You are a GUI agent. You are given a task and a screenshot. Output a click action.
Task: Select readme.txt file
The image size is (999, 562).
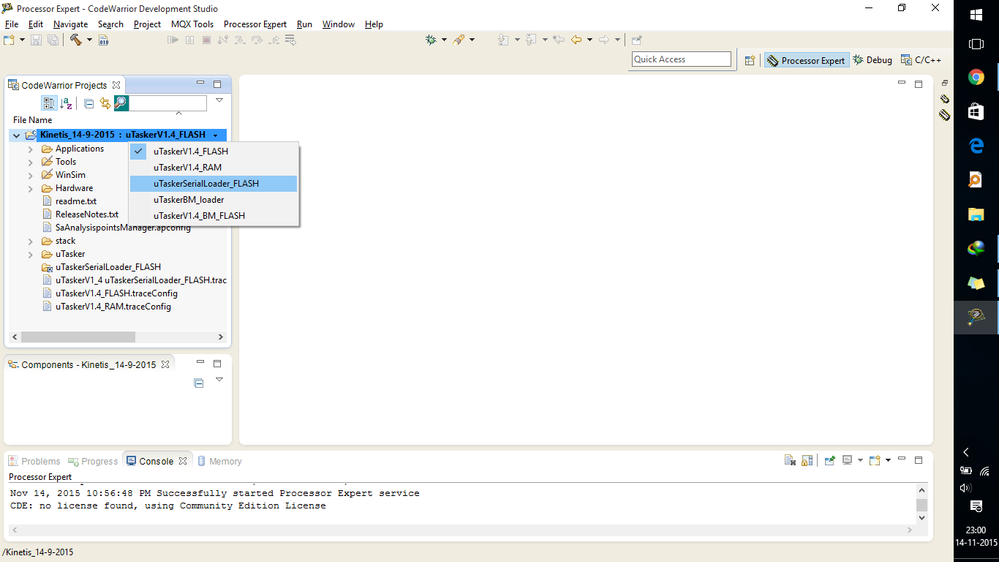coord(75,201)
